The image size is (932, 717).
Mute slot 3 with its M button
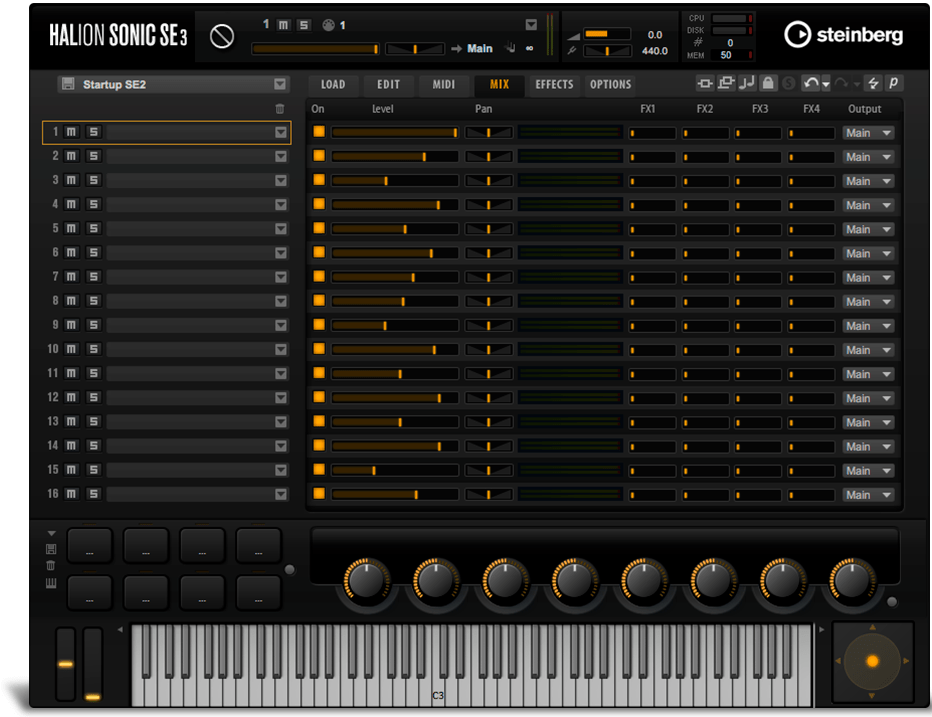[x=71, y=180]
